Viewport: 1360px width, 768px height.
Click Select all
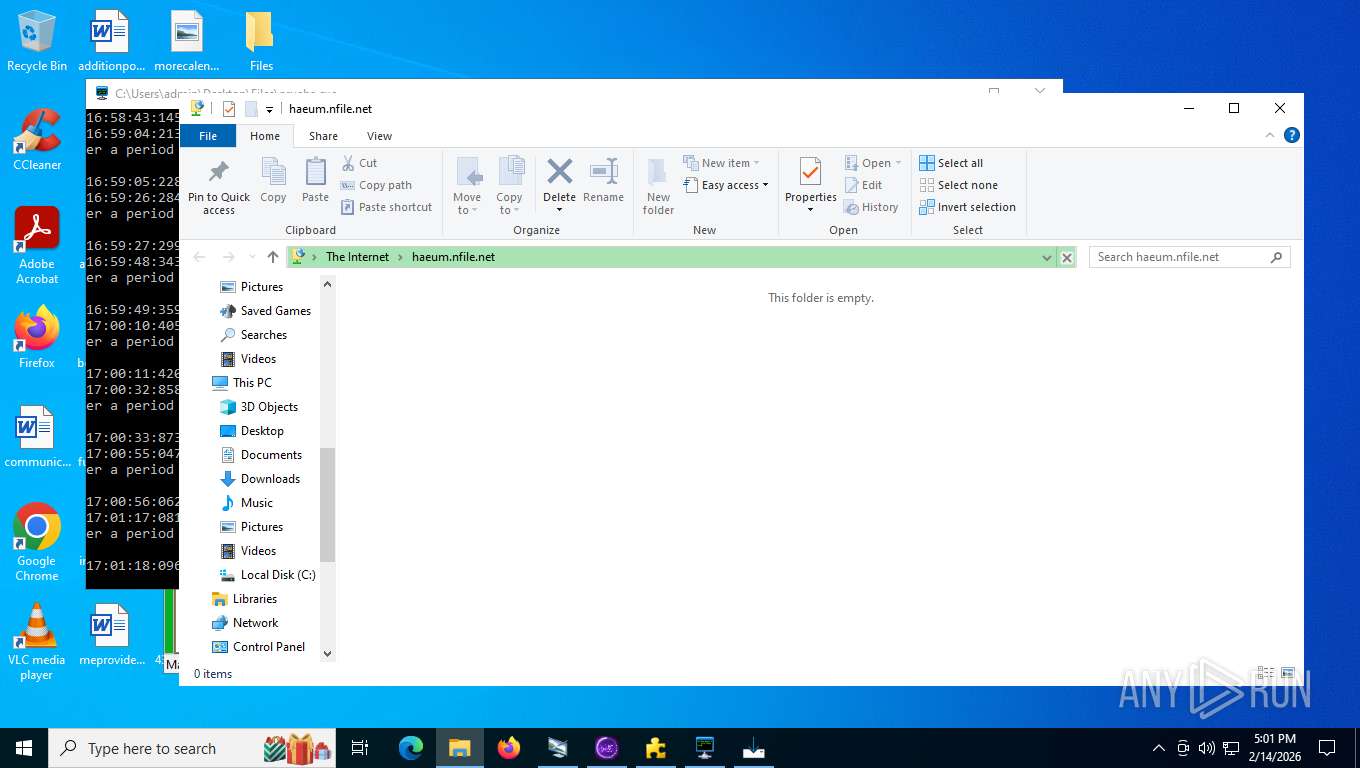(951, 163)
